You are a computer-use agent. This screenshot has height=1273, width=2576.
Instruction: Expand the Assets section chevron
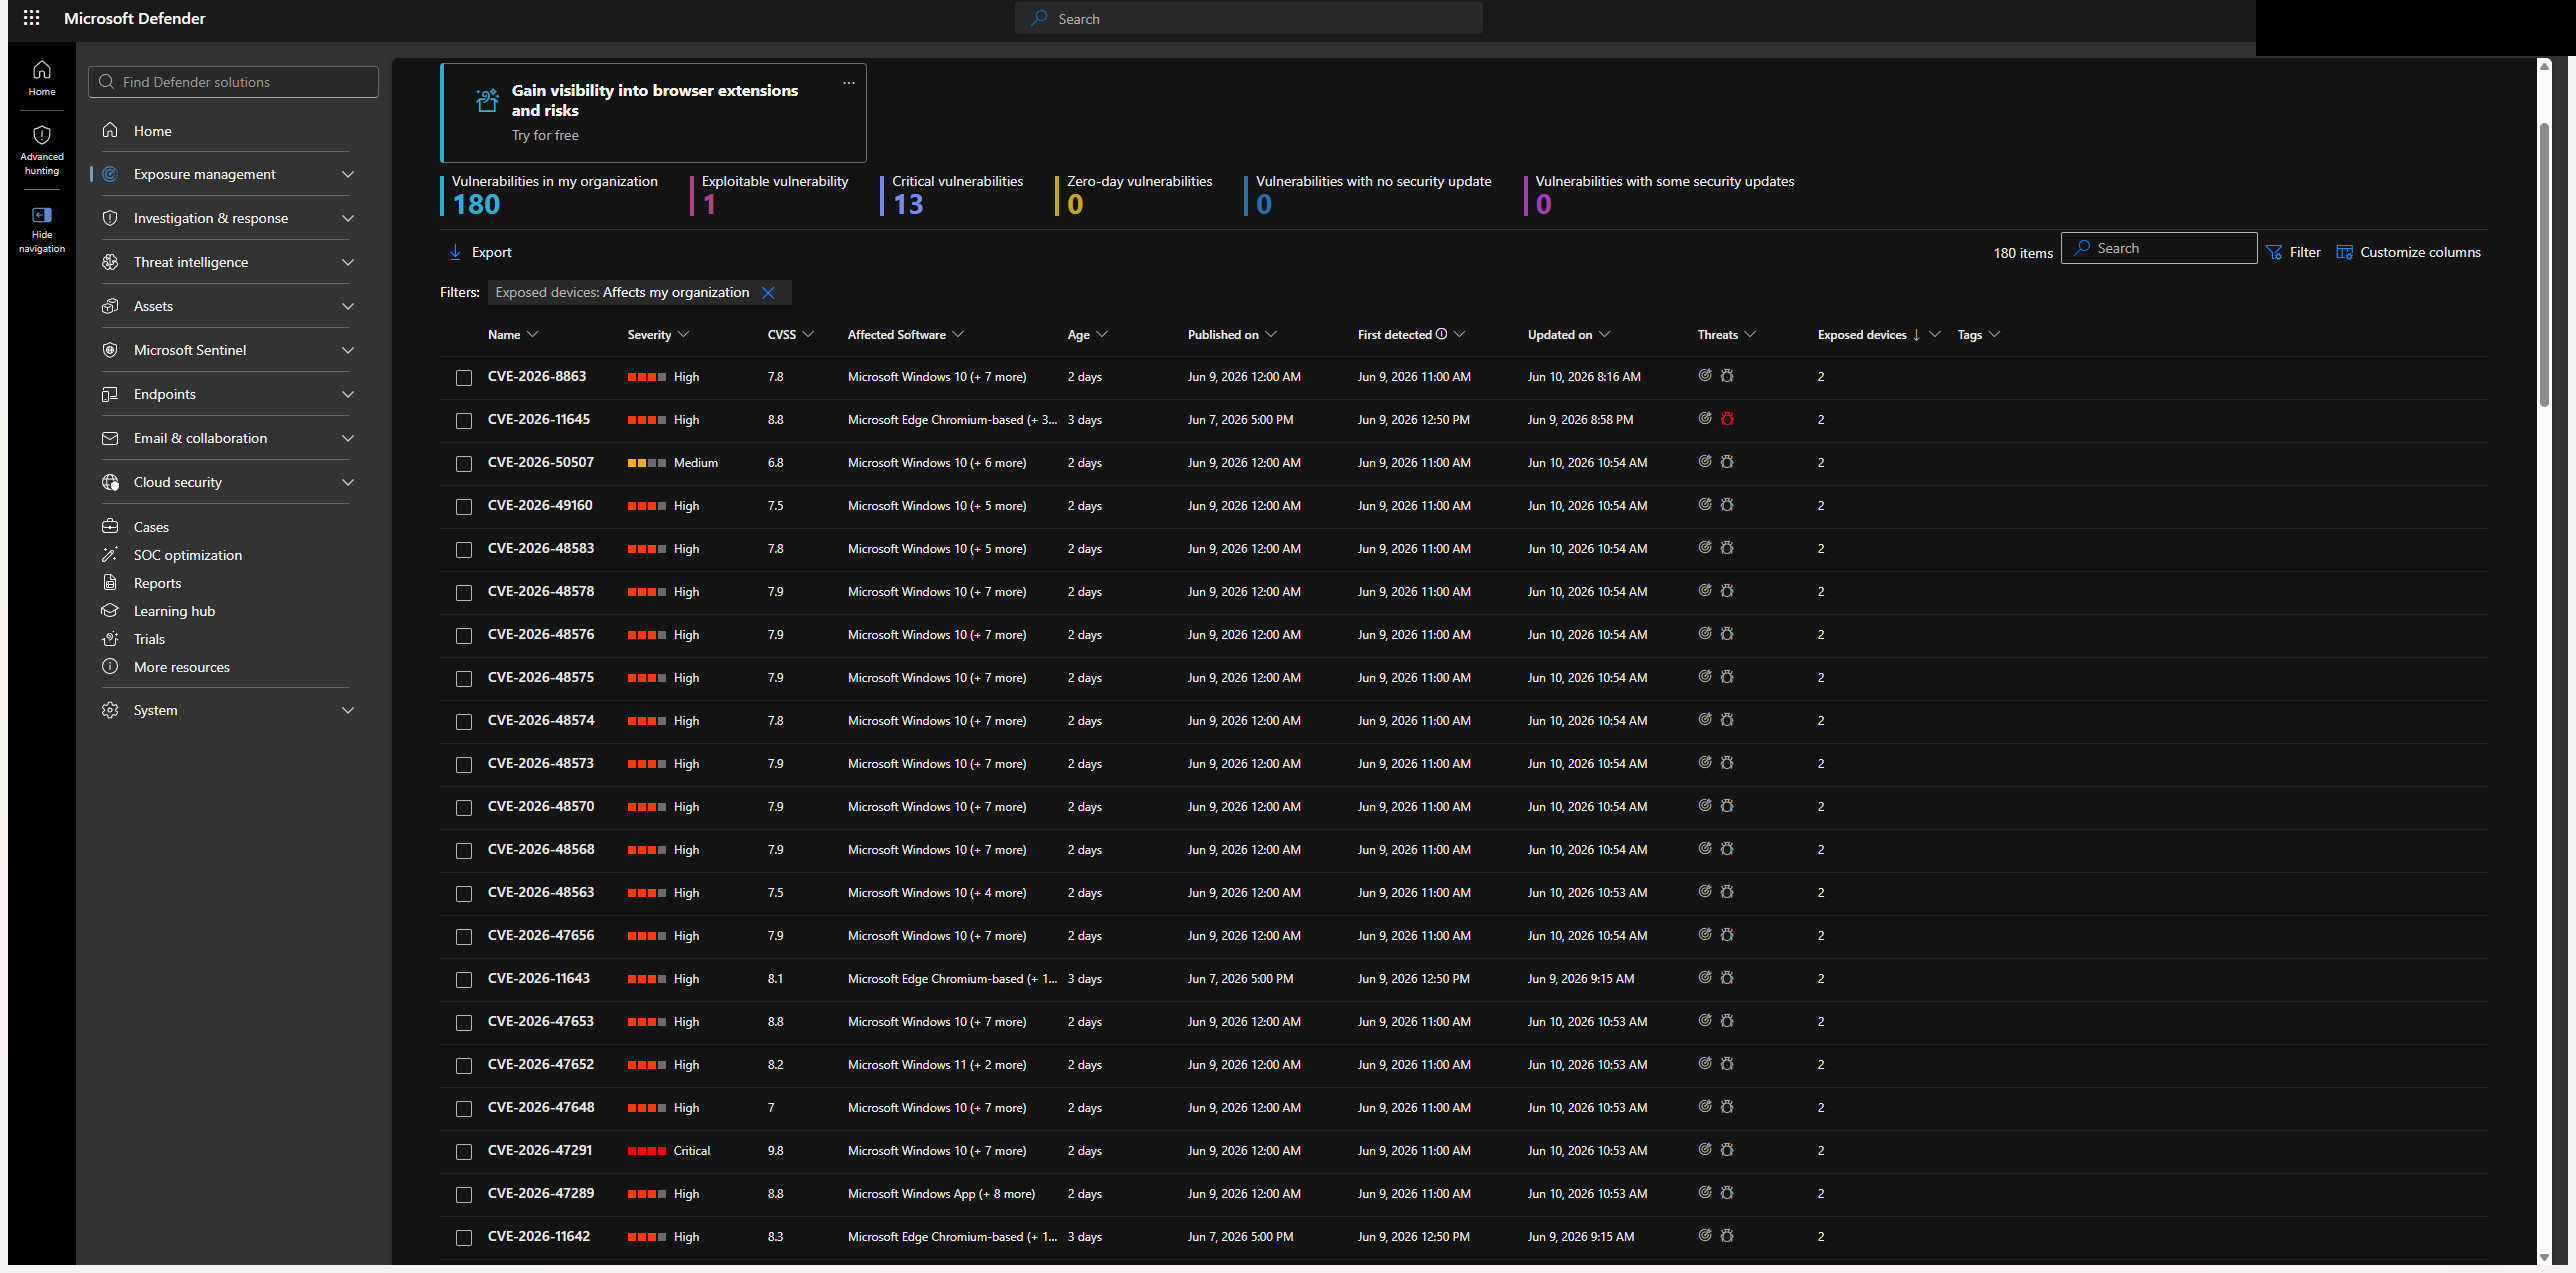pyautogui.click(x=348, y=306)
